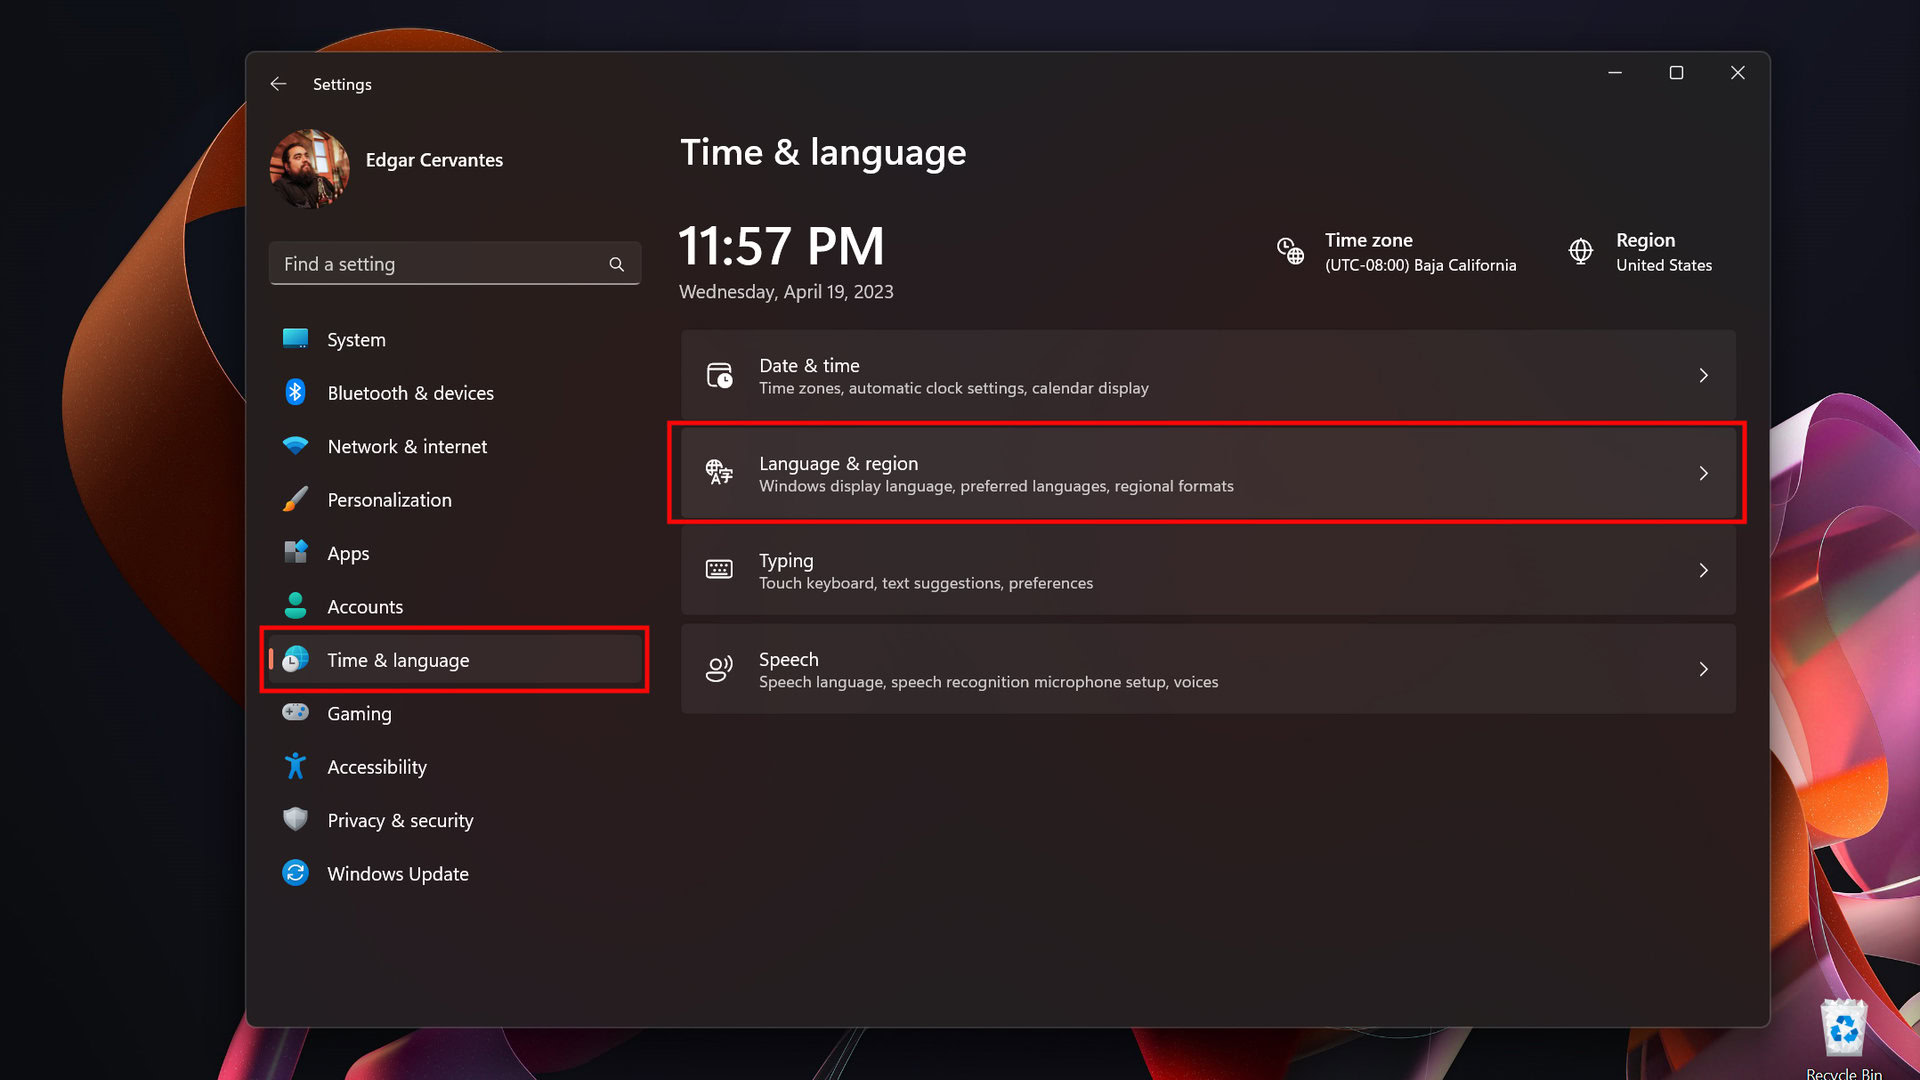Viewport: 1920px width, 1080px height.
Task: Expand the Typing chevron arrow
Action: [x=1703, y=571]
